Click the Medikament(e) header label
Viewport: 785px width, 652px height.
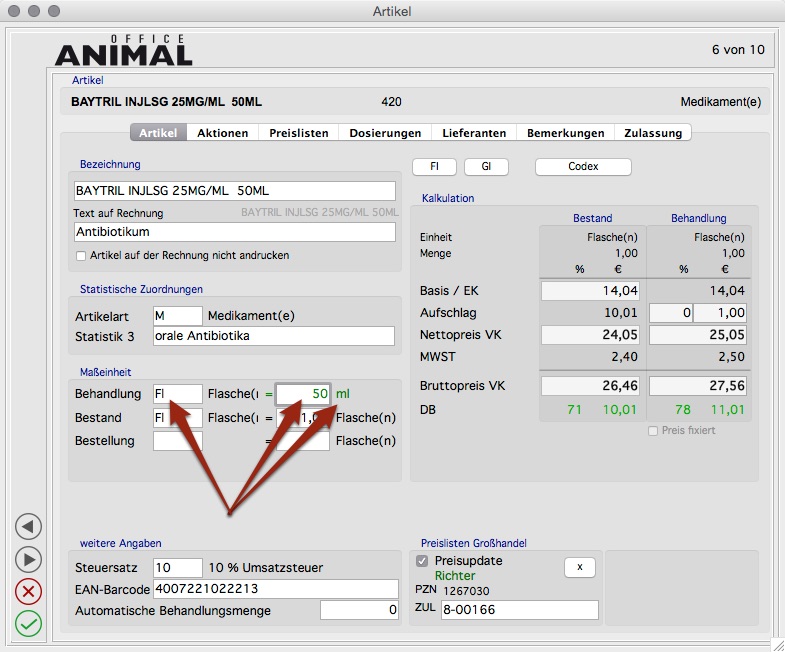720,102
